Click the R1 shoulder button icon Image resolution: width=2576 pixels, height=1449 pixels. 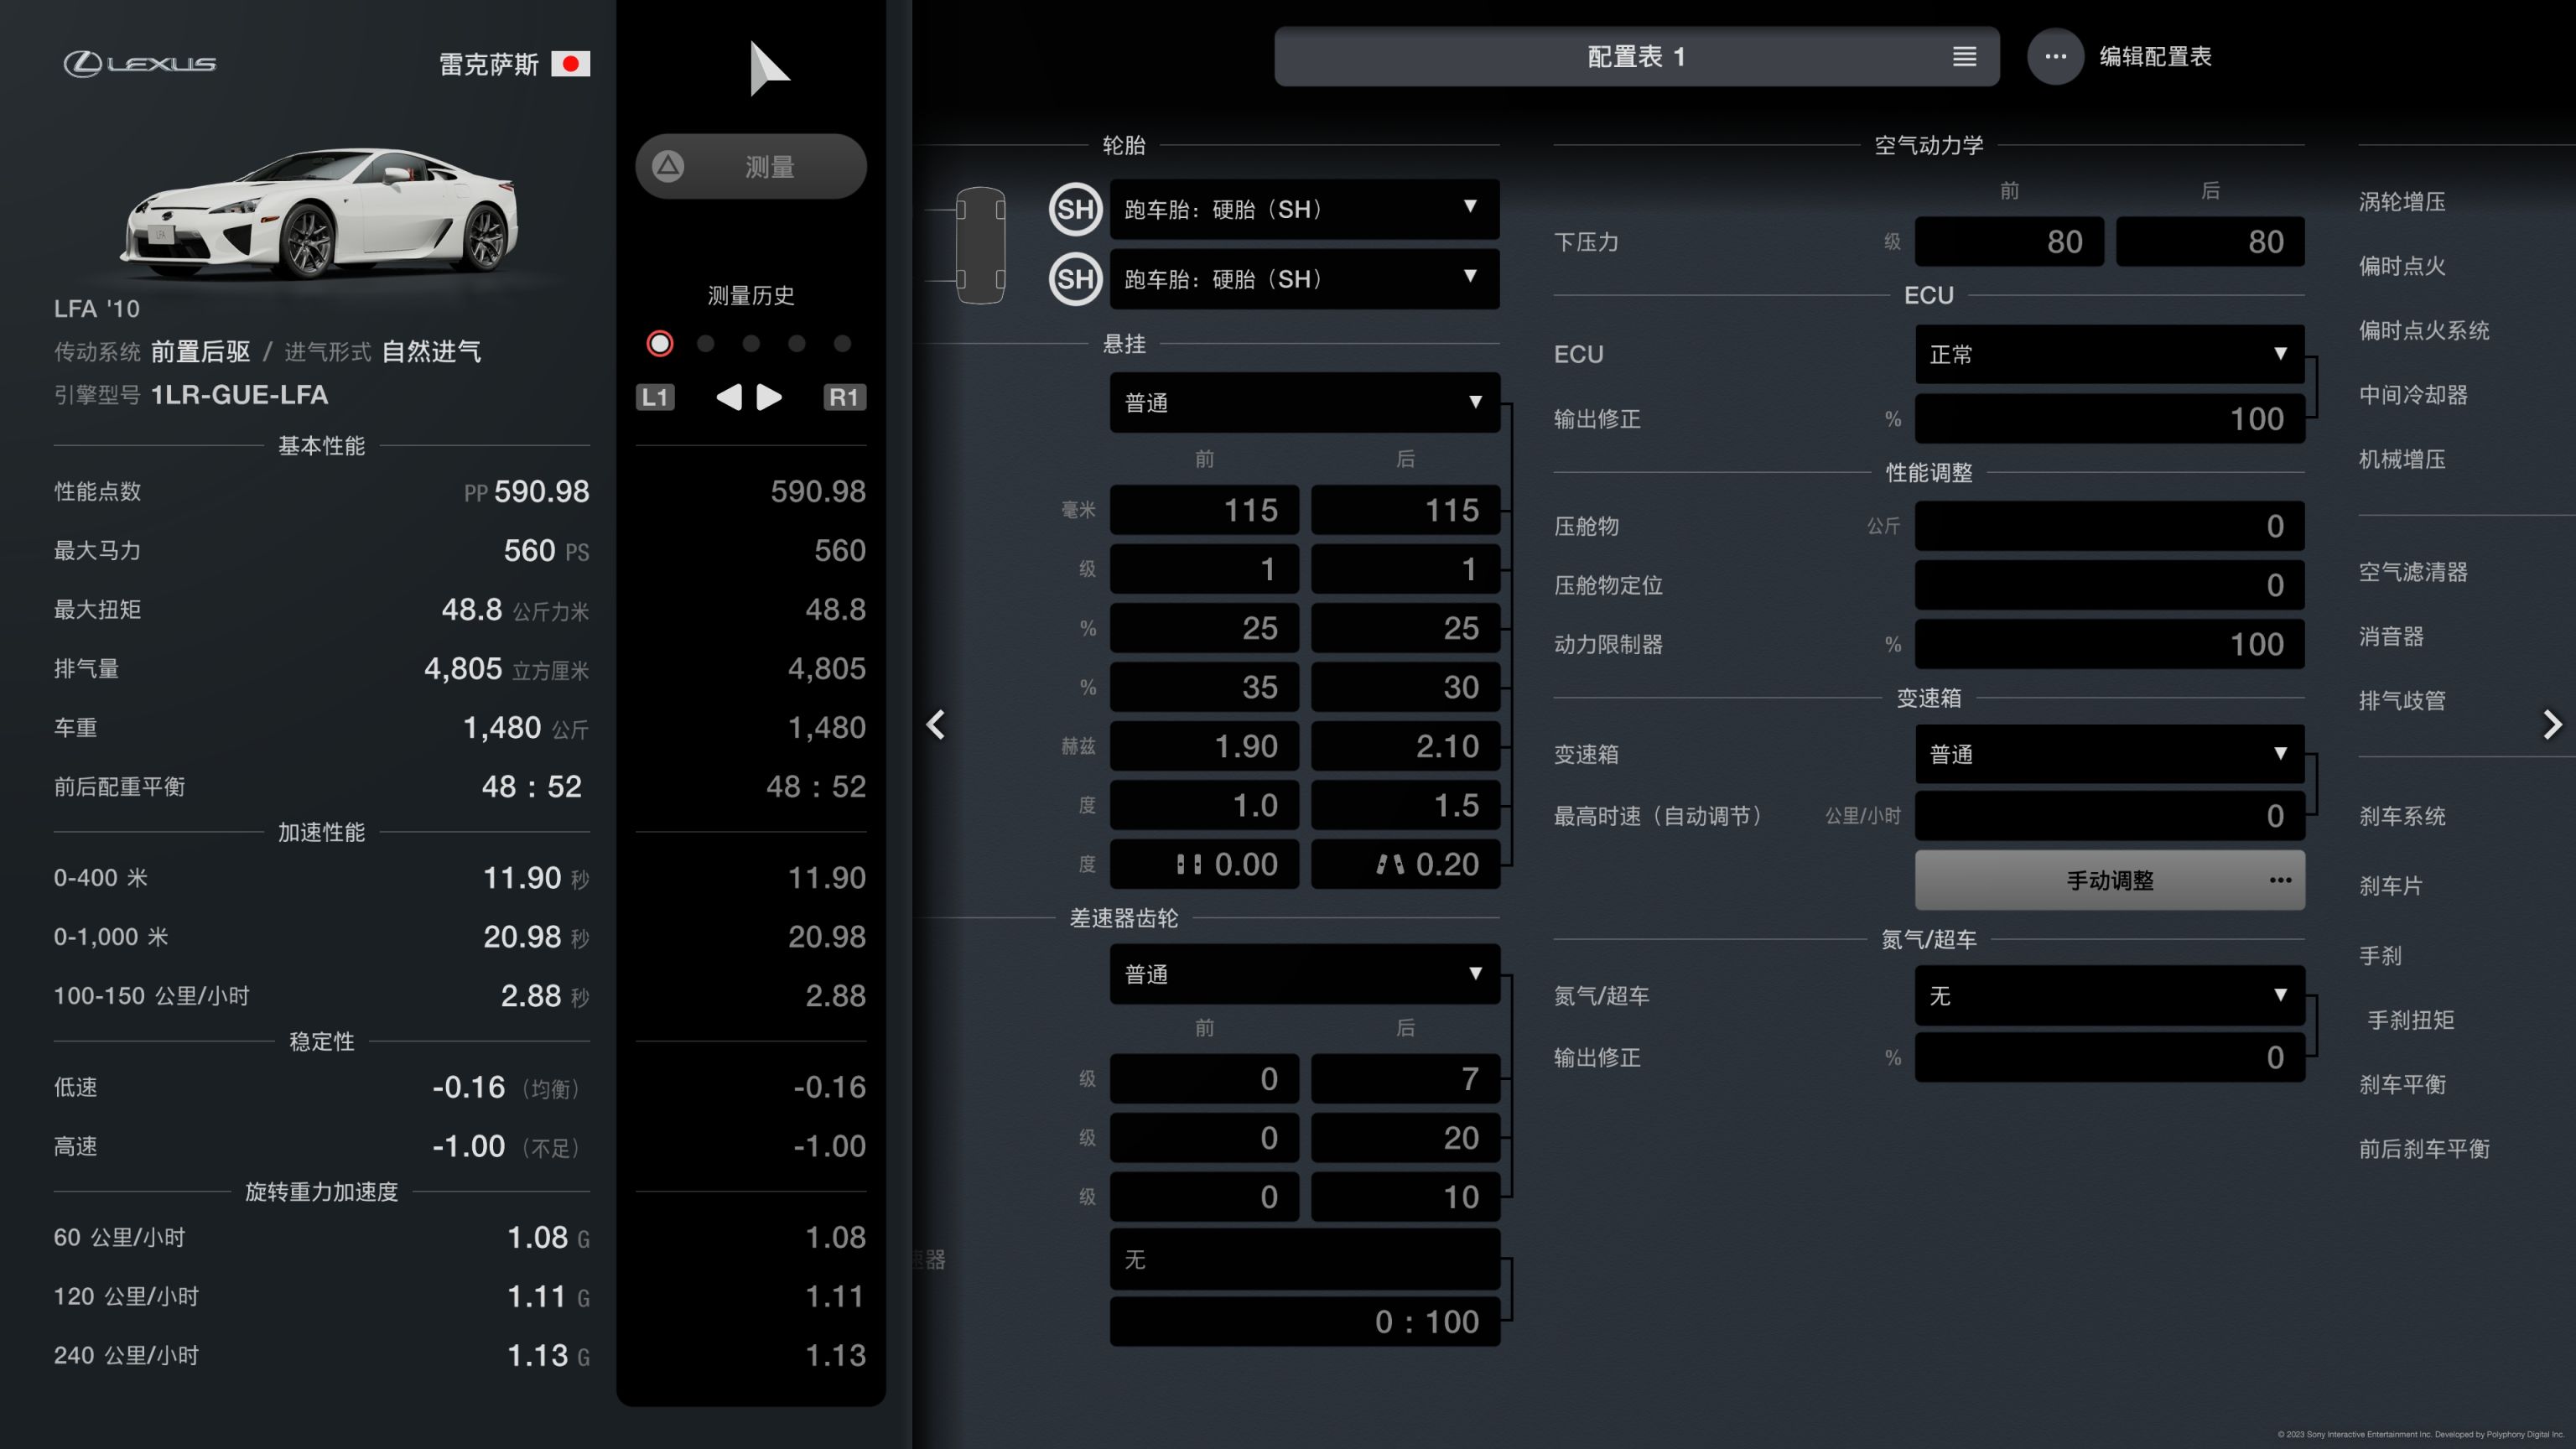[844, 397]
